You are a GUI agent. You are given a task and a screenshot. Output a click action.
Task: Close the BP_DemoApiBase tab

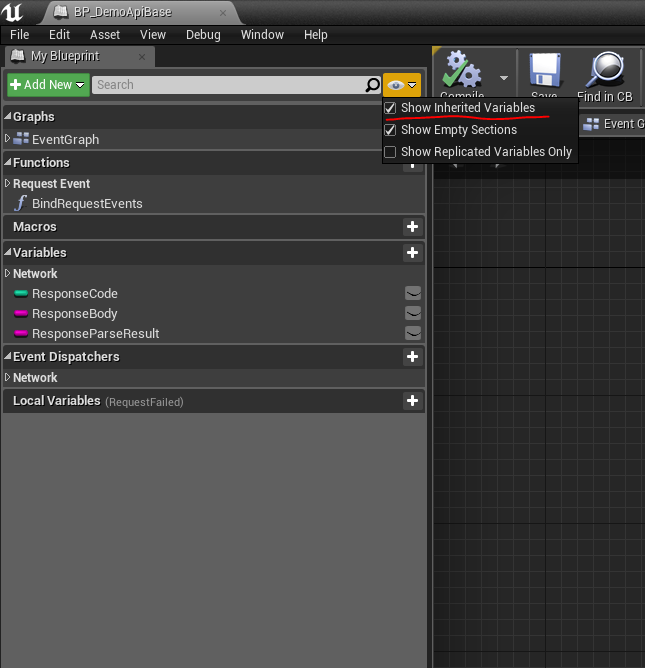pyautogui.click(x=223, y=13)
